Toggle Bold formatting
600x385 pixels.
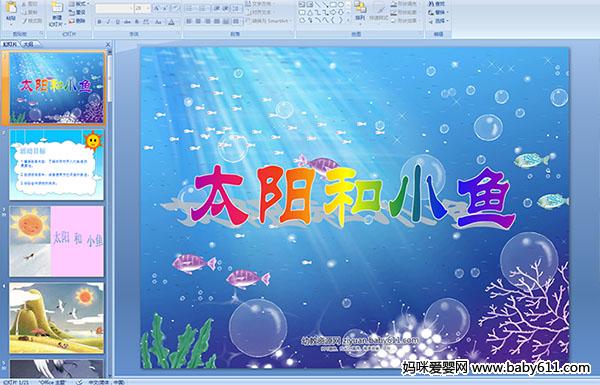coord(99,22)
